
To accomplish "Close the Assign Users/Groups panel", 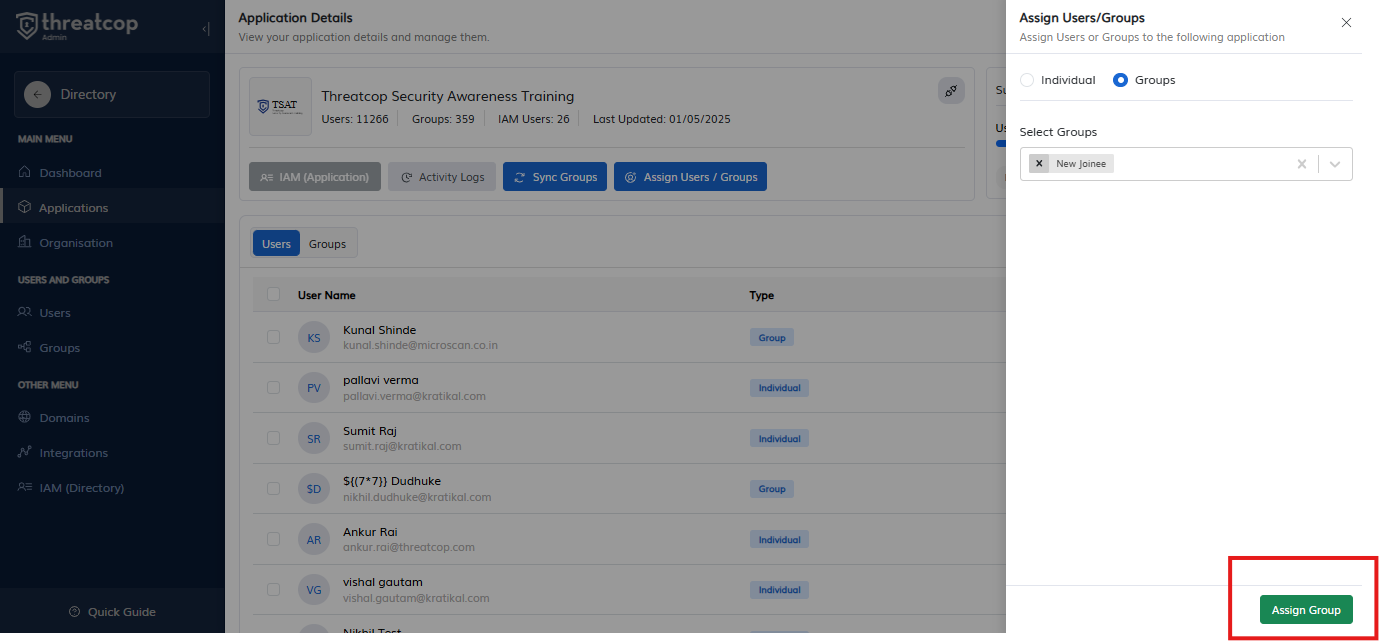I will (1346, 23).
